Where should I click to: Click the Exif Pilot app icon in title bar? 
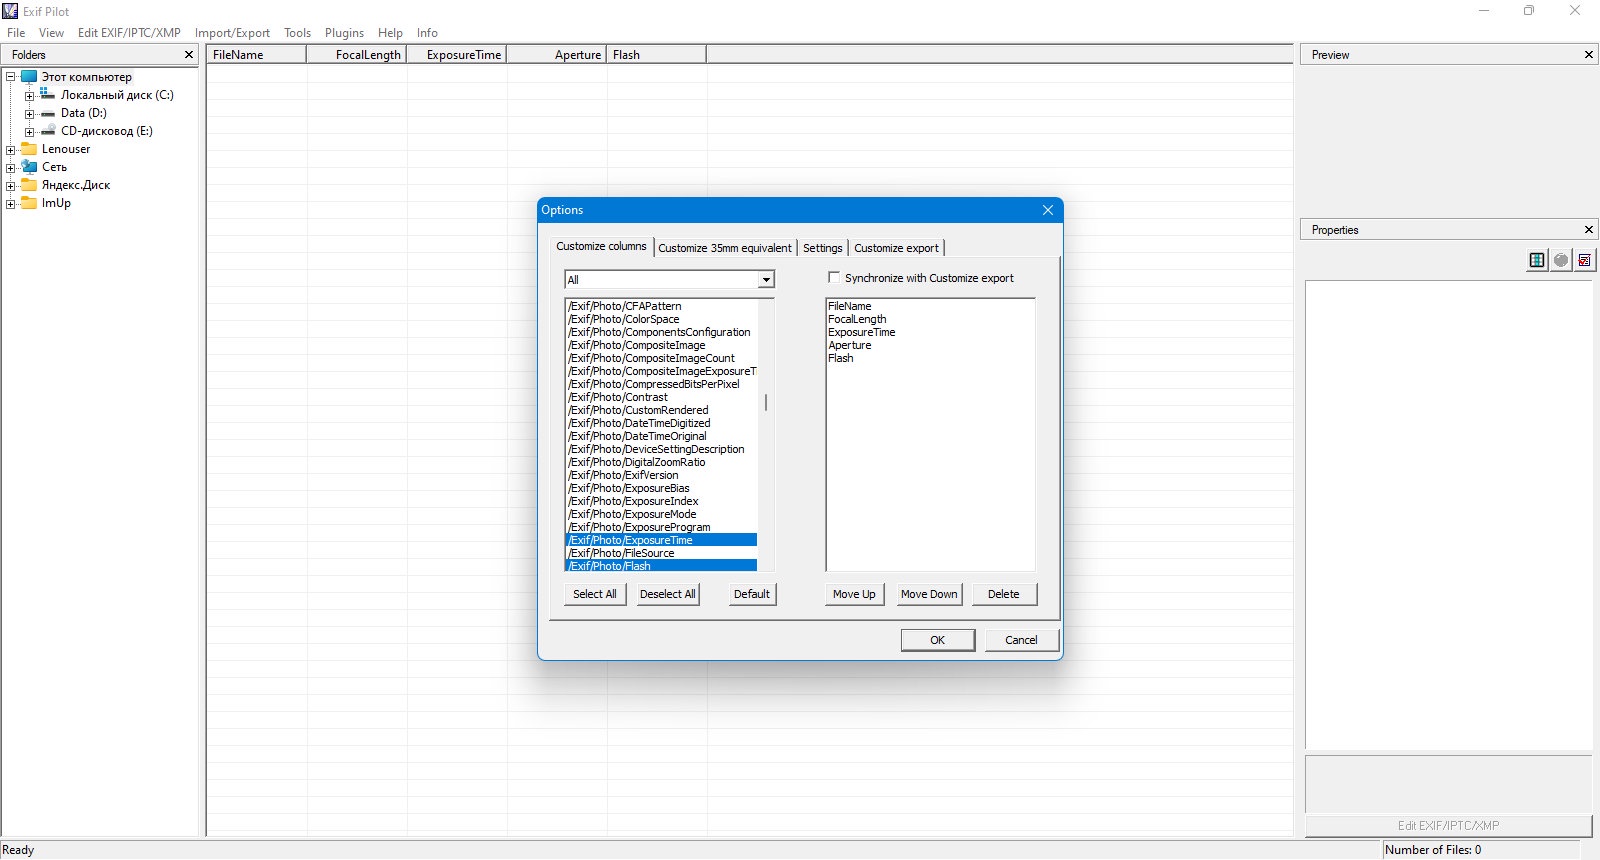[11, 11]
